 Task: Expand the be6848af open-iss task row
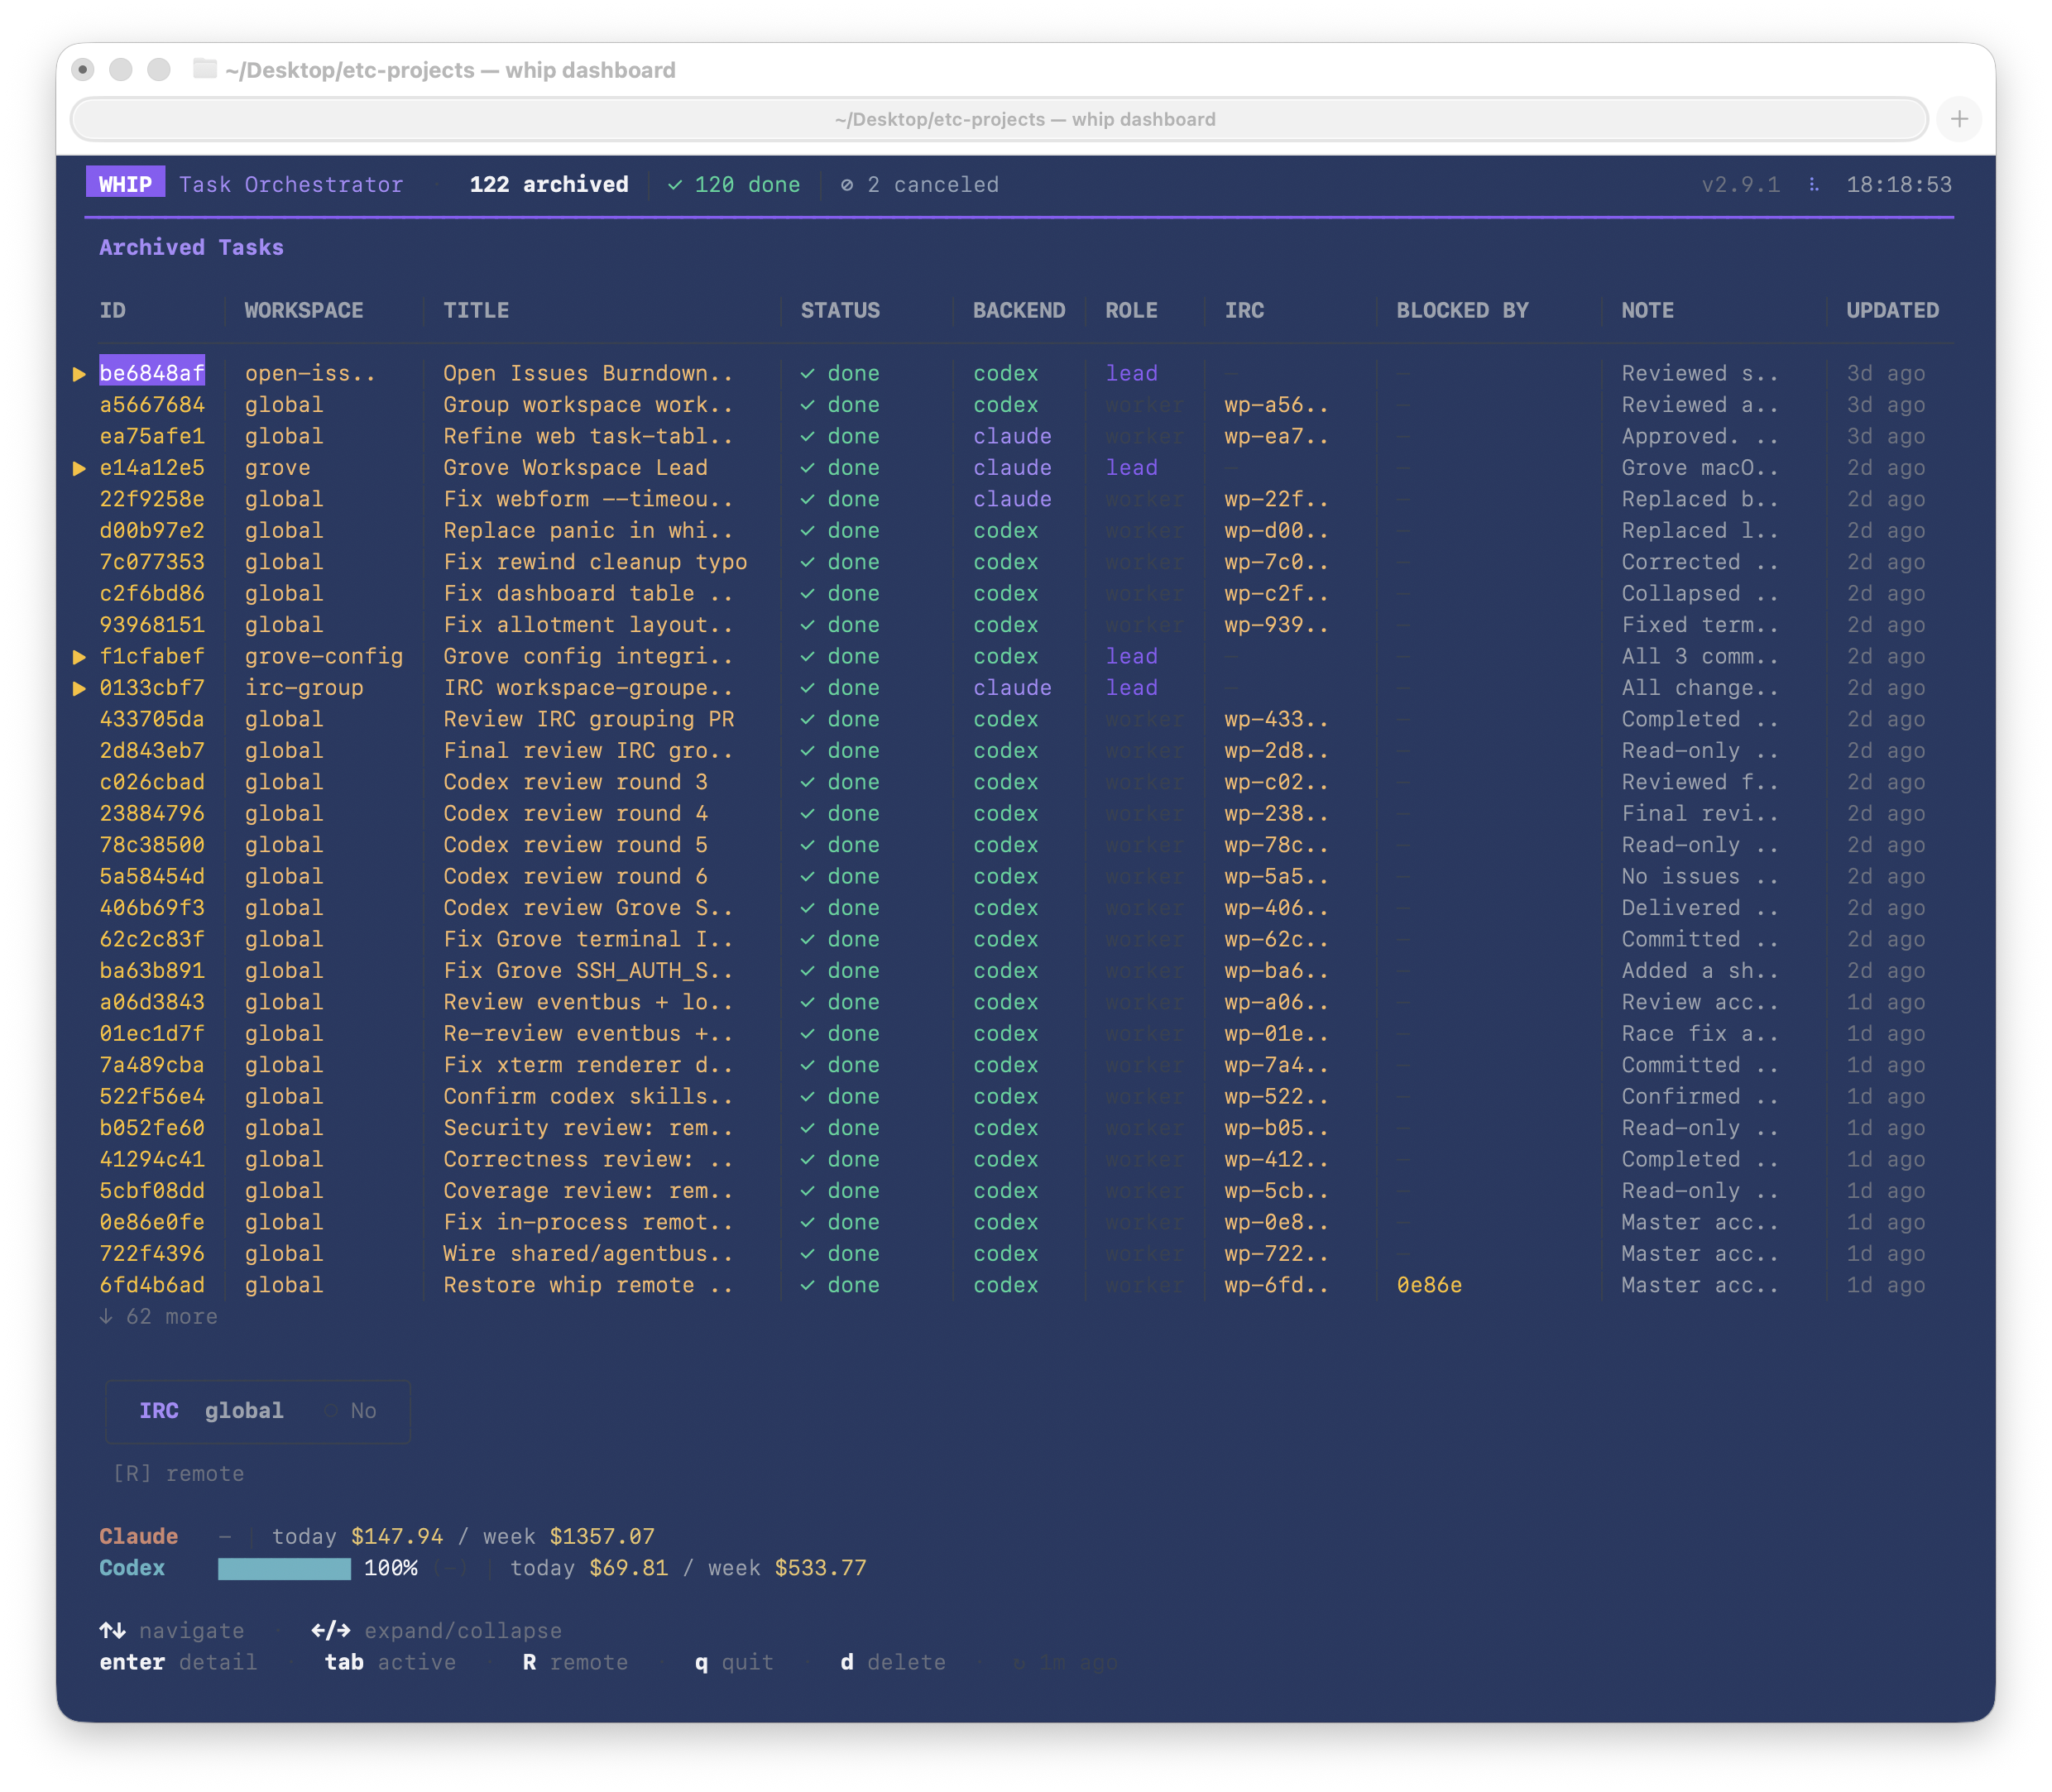(x=79, y=374)
